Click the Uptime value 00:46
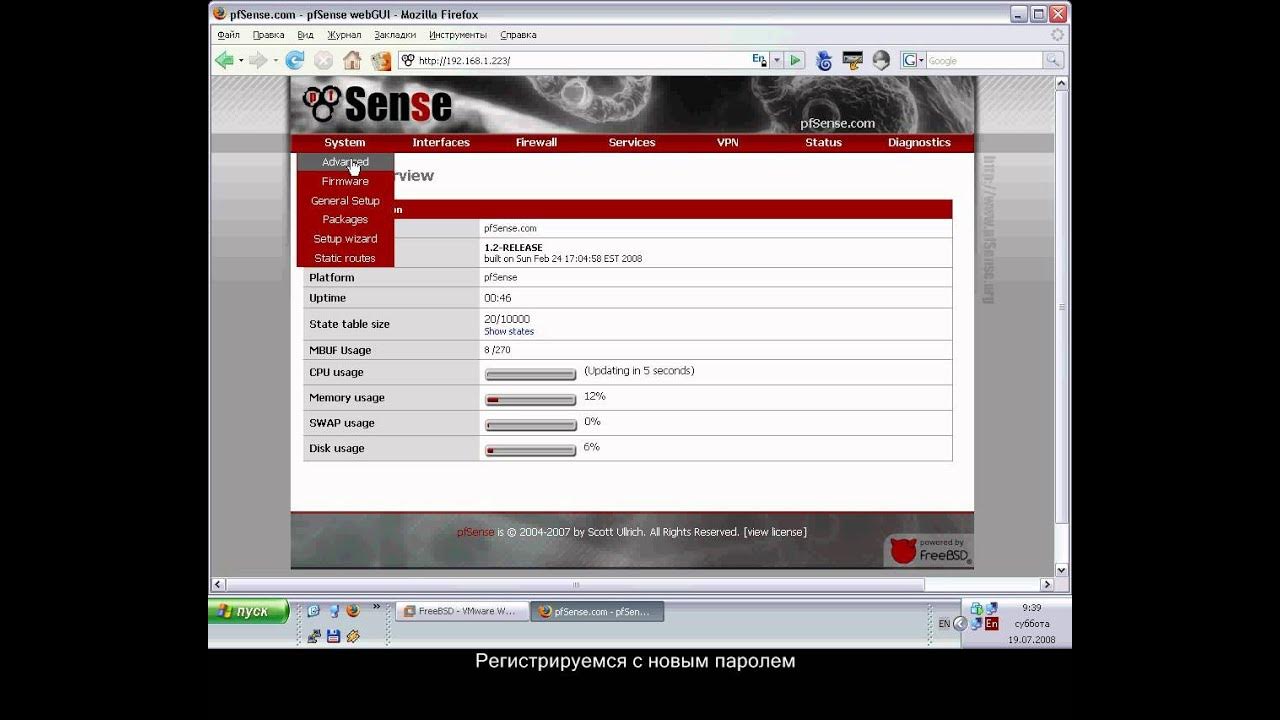 (x=498, y=298)
